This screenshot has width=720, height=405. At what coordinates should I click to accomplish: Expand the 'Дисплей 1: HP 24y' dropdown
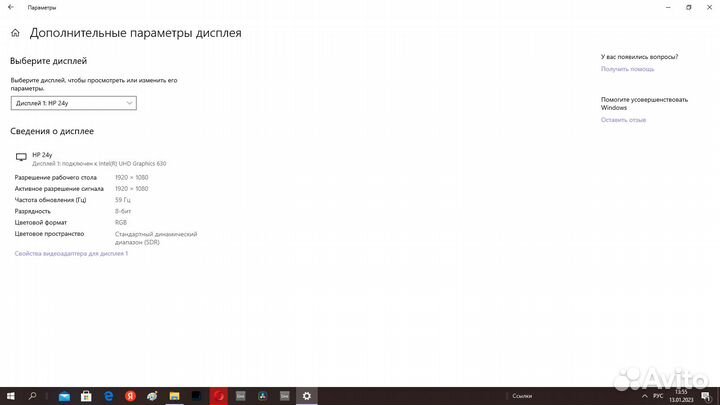(74, 103)
